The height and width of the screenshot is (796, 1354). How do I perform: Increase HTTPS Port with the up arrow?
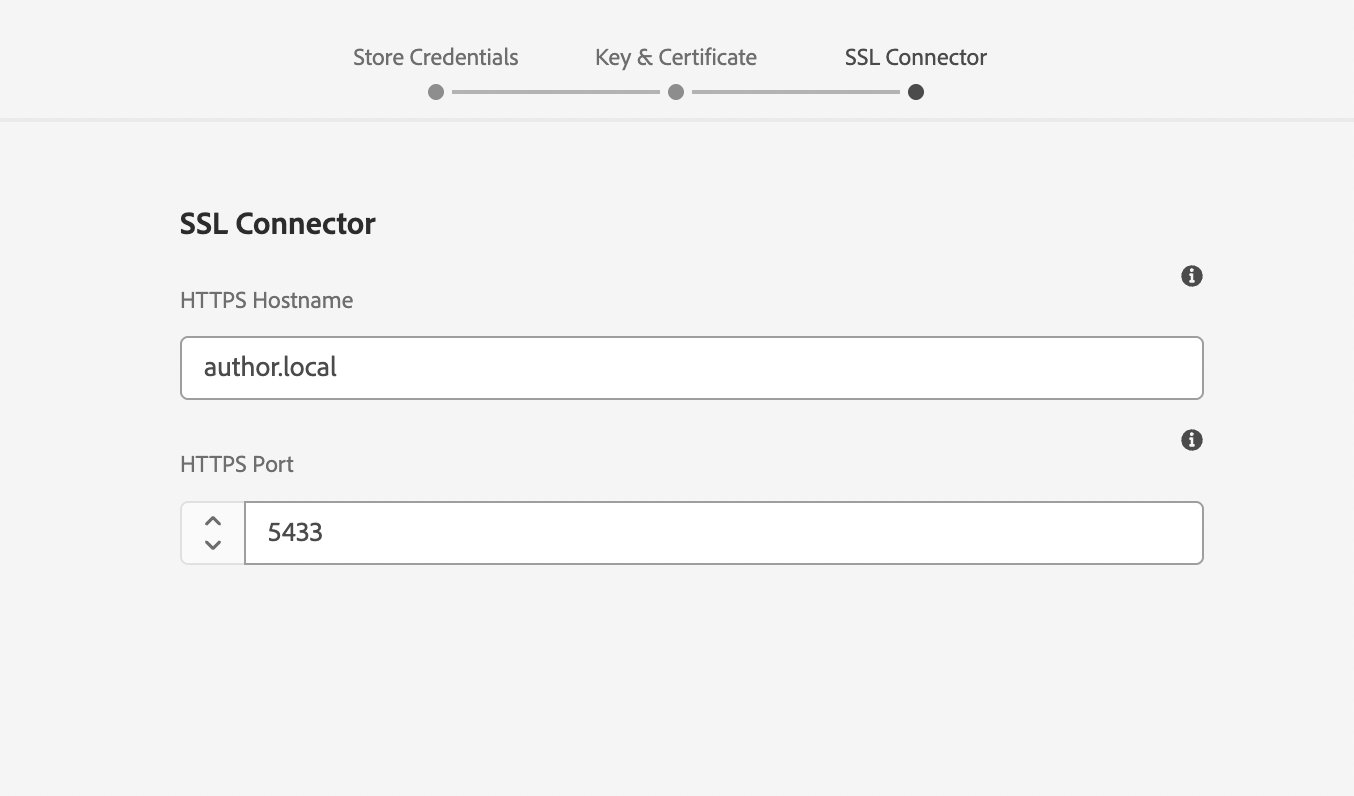[212, 521]
